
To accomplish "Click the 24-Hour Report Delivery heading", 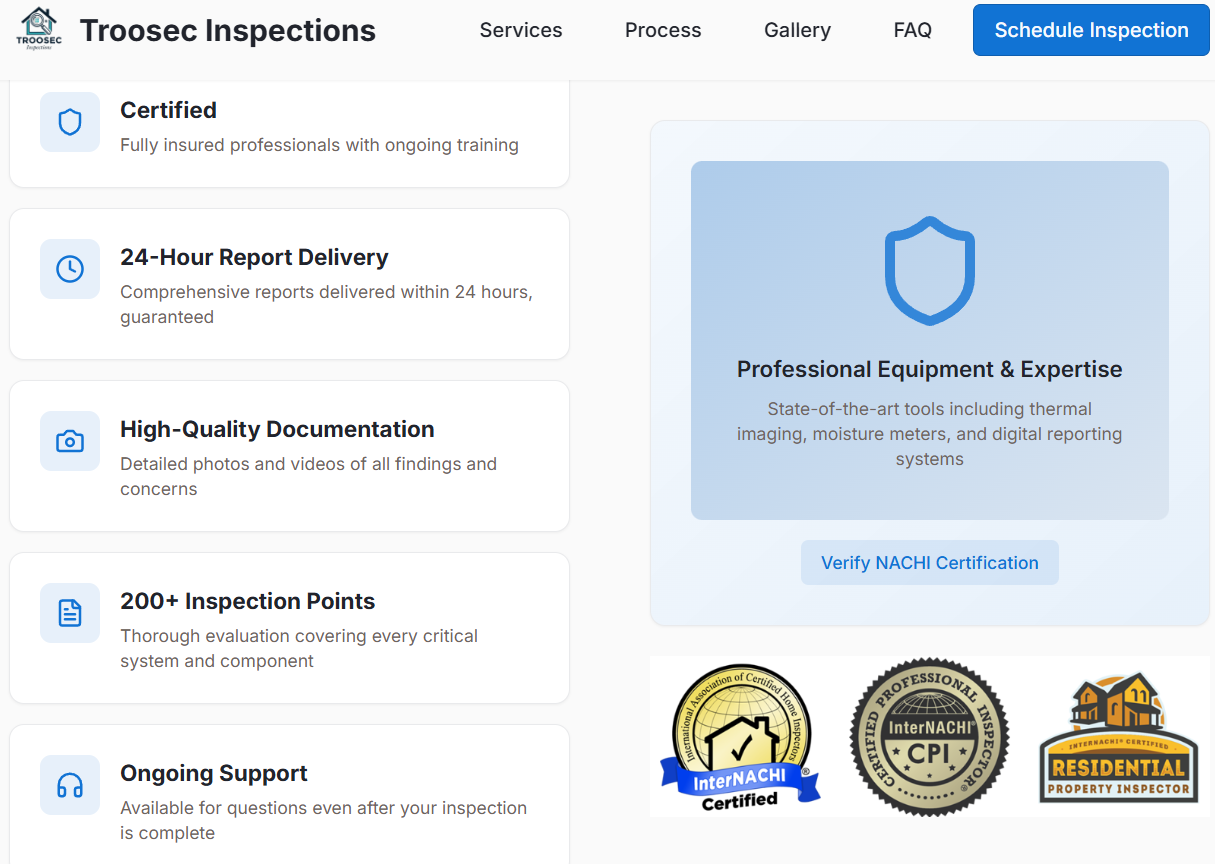I will coord(254,257).
